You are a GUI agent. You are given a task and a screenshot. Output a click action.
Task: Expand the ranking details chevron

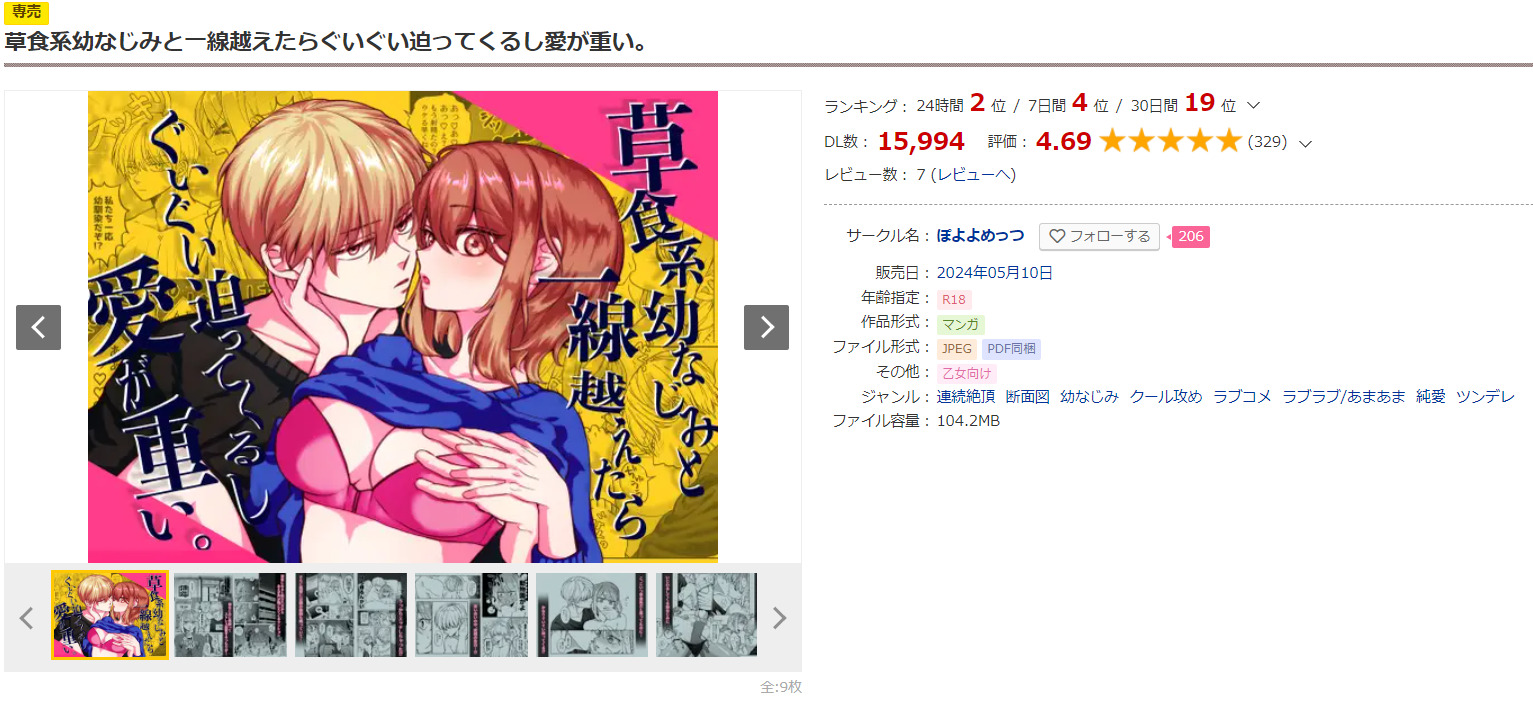[x=1254, y=105]
